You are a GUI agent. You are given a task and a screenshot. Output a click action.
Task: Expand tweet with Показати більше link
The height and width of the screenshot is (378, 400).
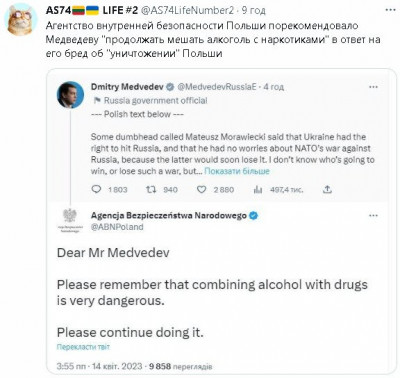tap(237, 171)
